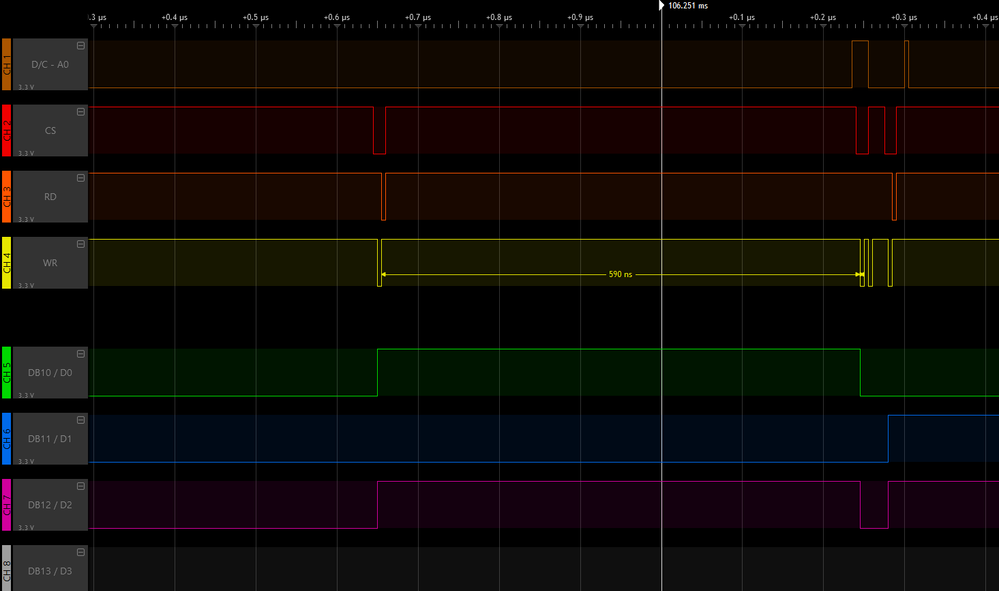This screenshot has height=591, width=999.
Task: Select the D/C - A0 channel label
Action: click(x=50, y=64)
